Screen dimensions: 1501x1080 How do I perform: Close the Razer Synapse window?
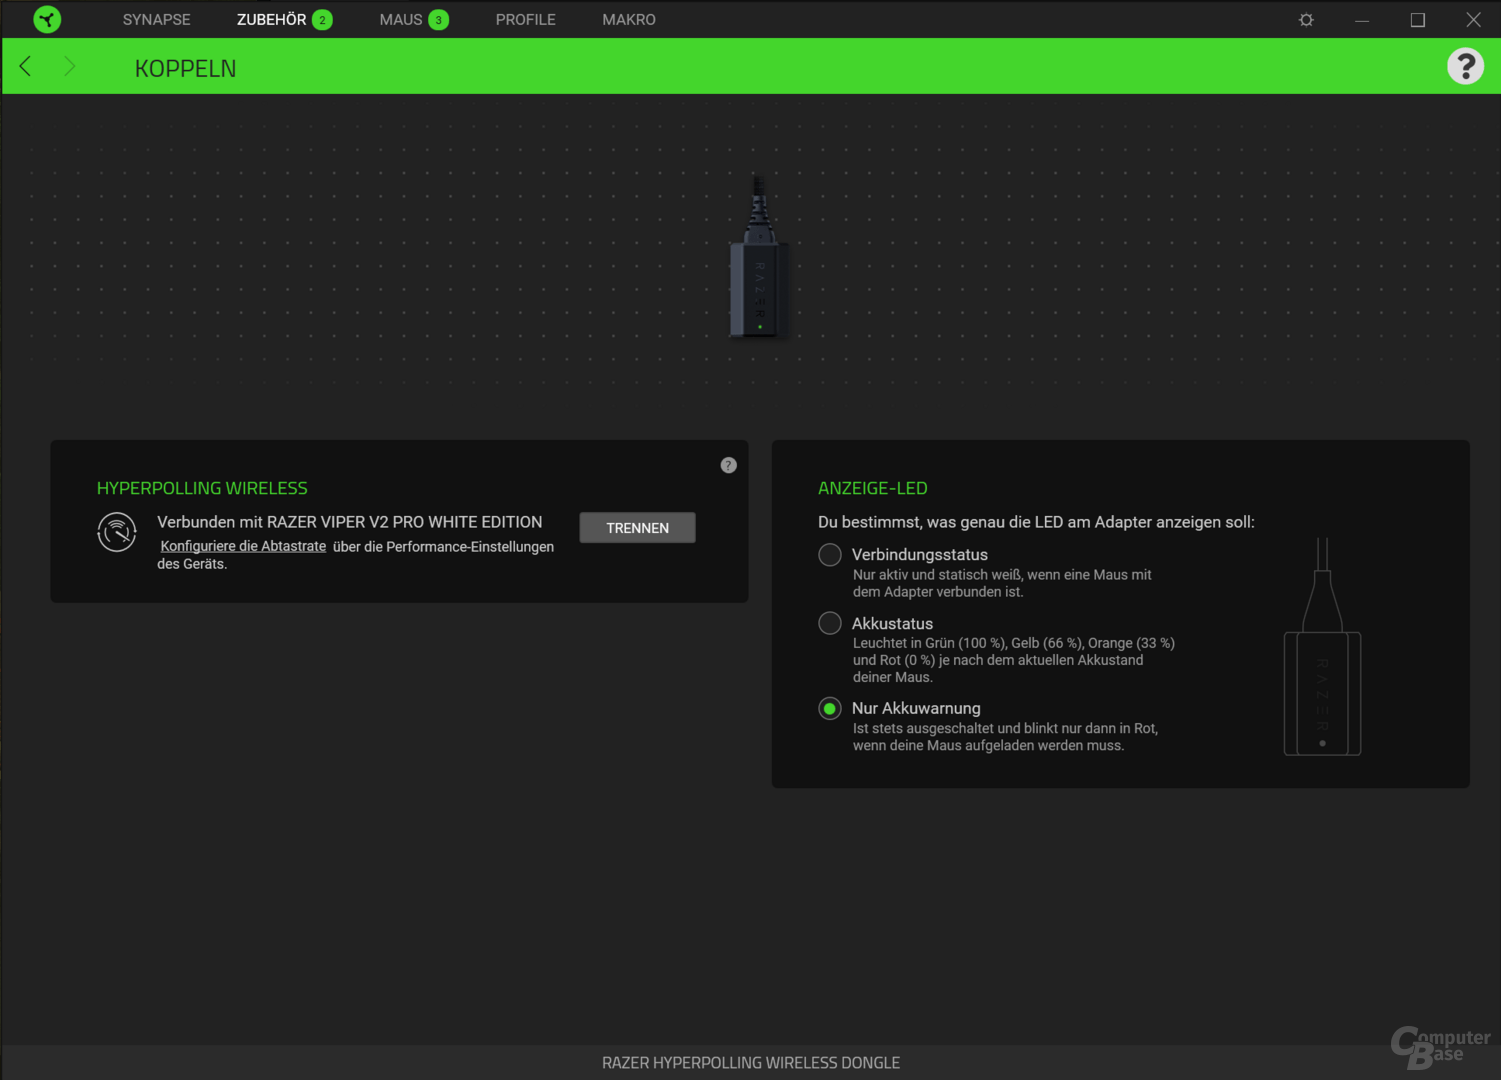coord(1473,20)
